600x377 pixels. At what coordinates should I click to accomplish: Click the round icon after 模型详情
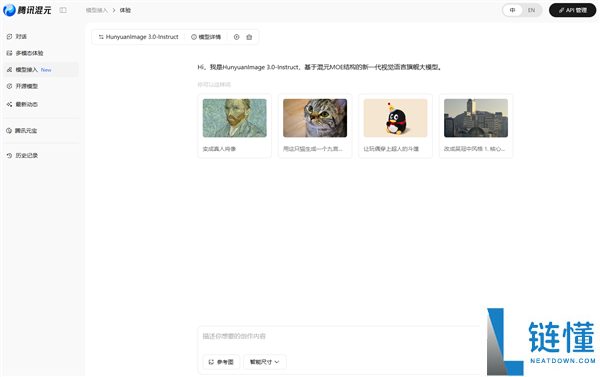[236, 37]
